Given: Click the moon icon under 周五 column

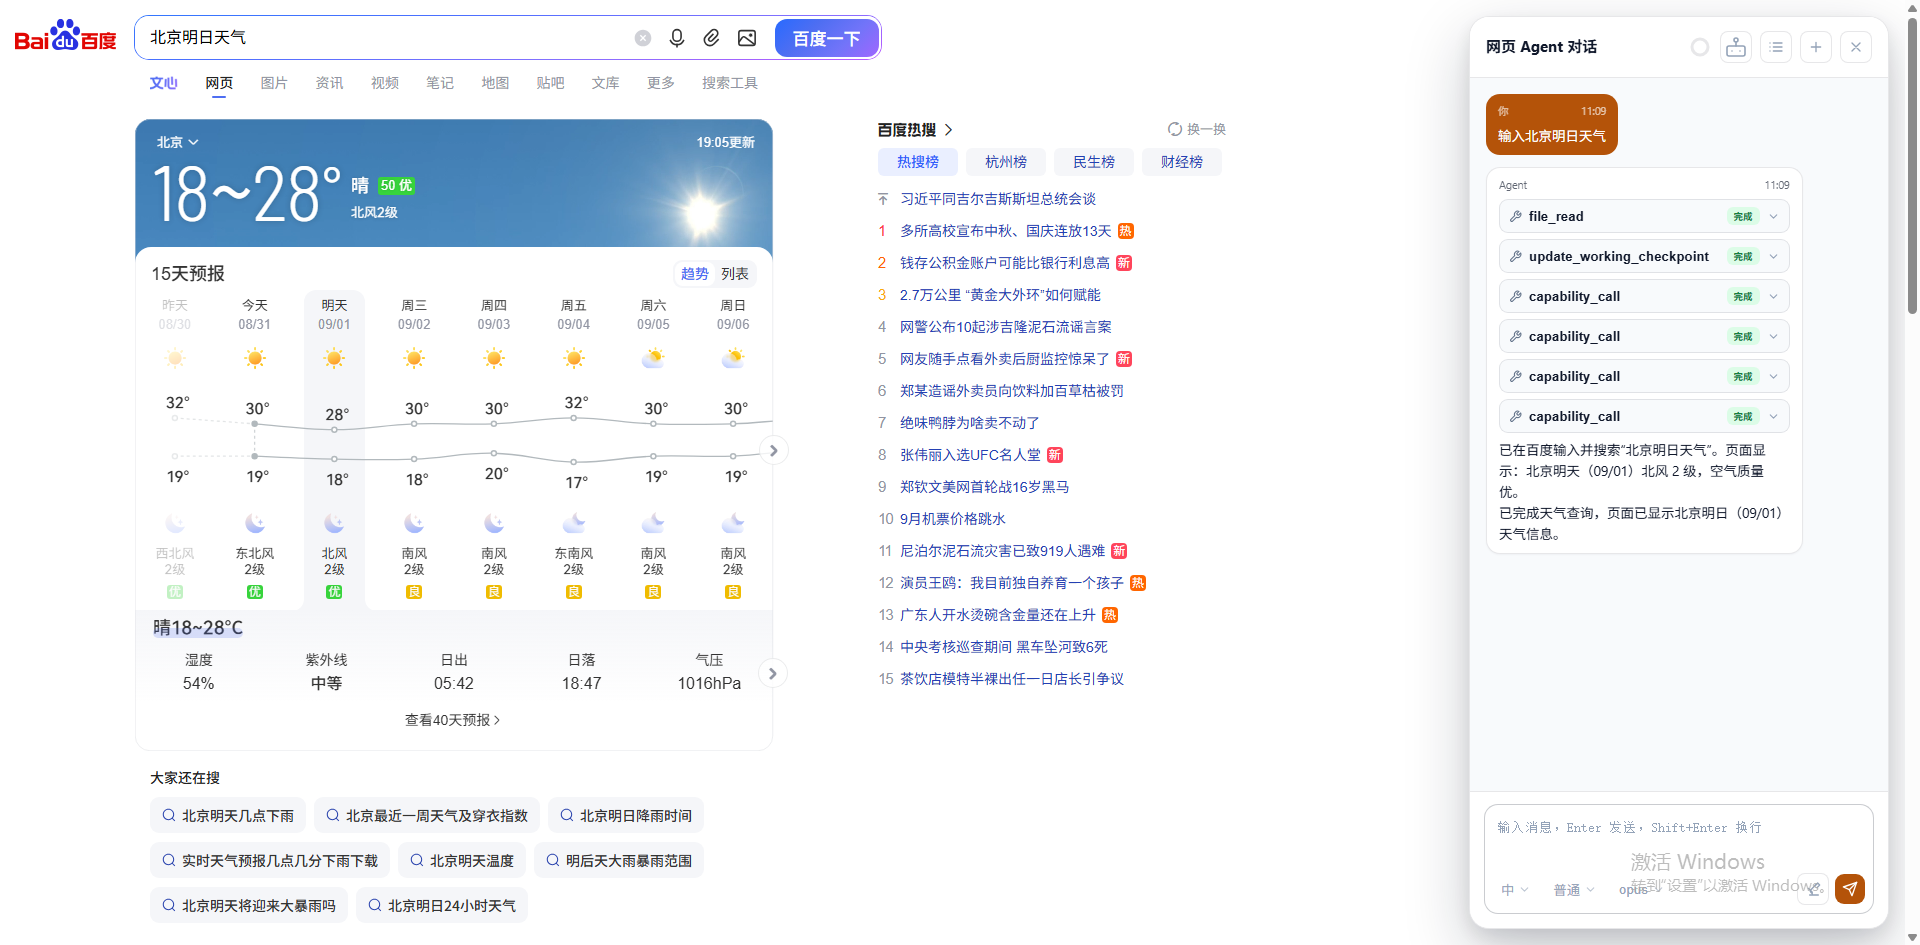Looking at the screenshot, I should click(x=574, y=523).
